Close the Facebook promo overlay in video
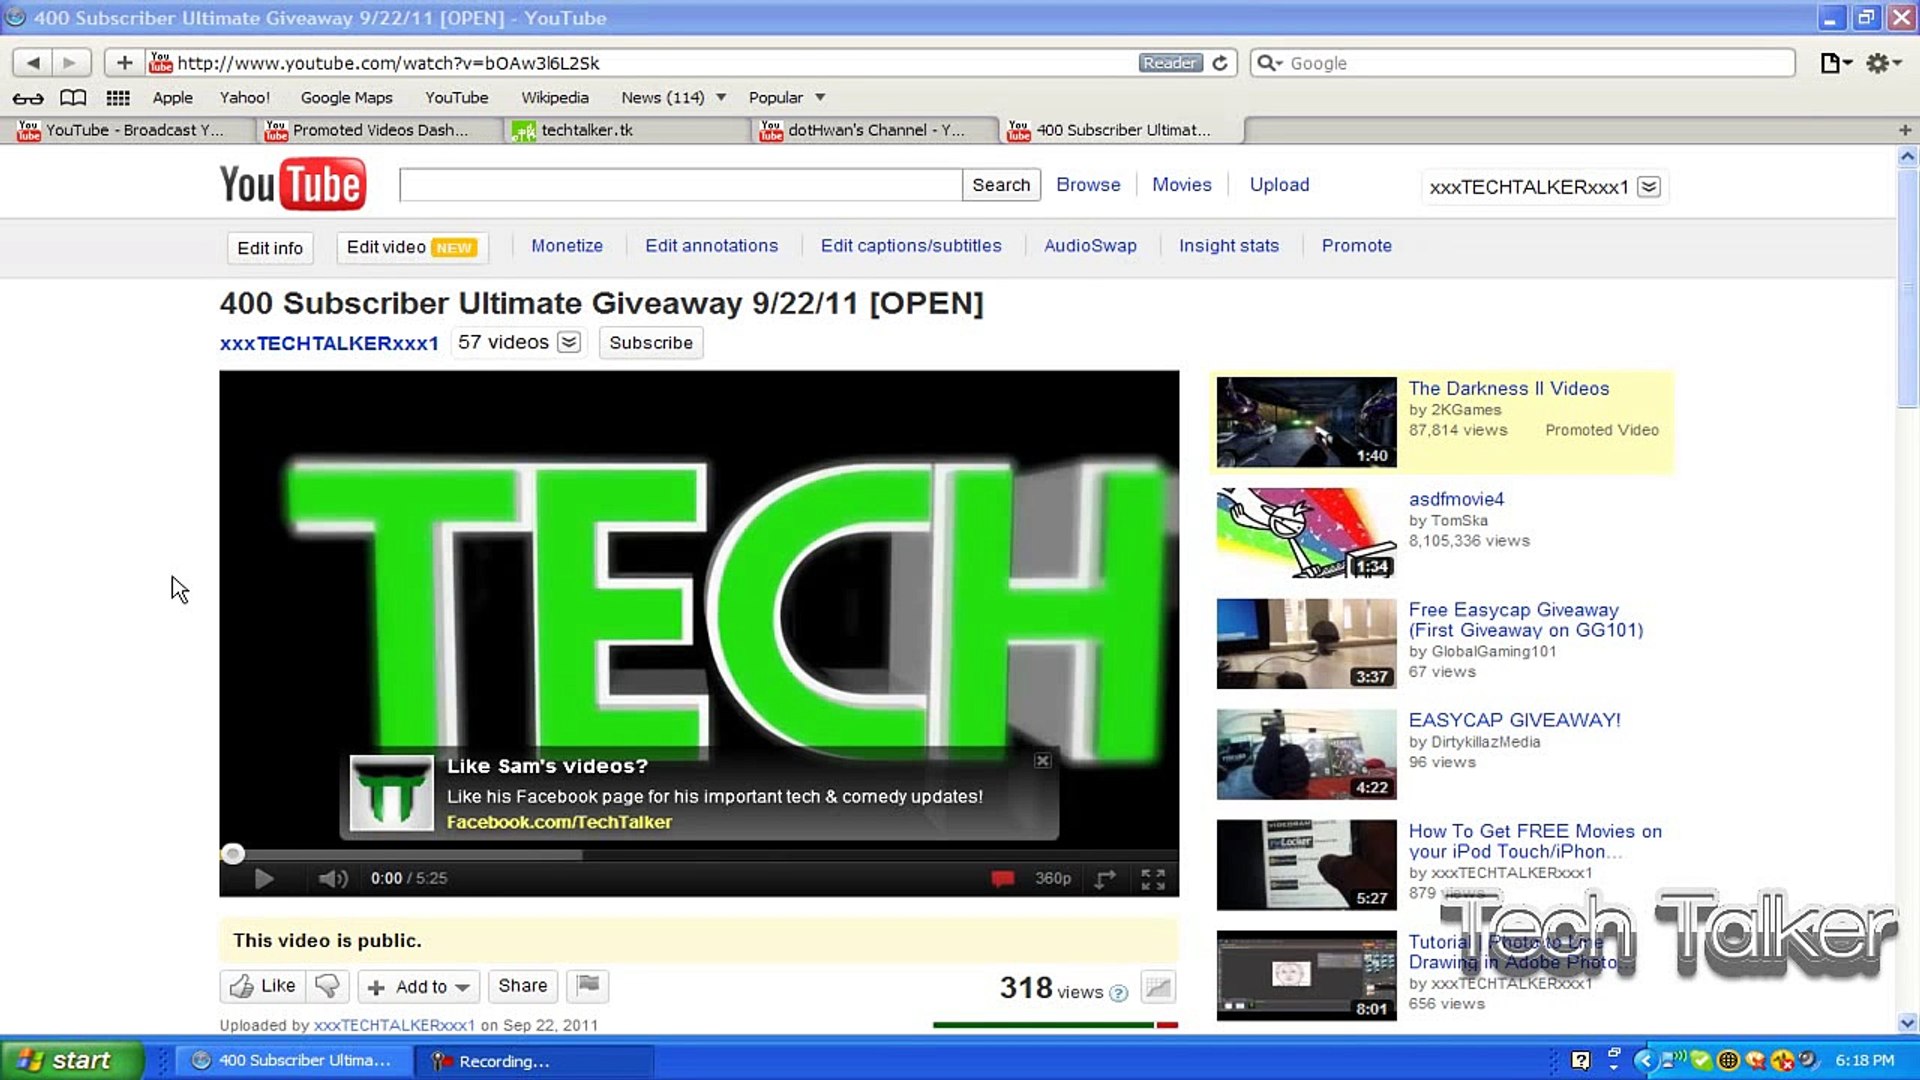This screenshot has width=1920, height=1080. click(x=1042, y=761)
